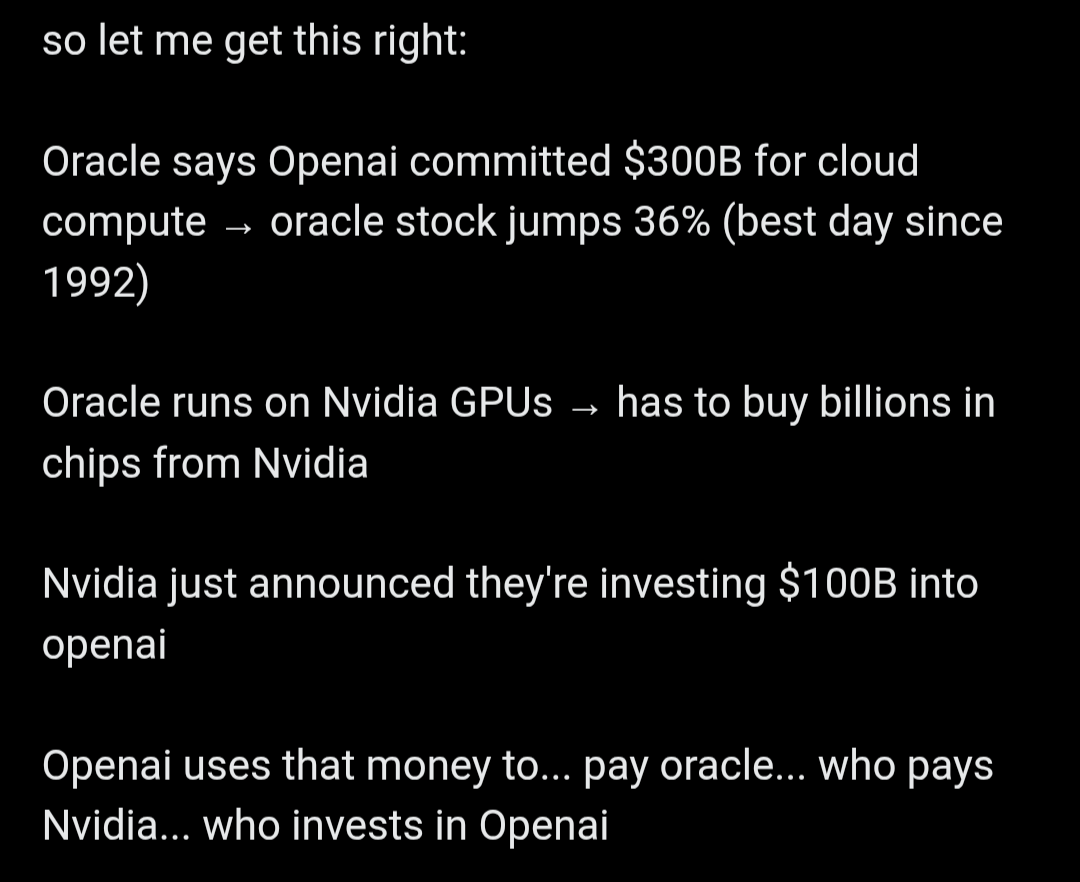Click the phrase 'oracle stock jumps'
Screen dimensions: 1080x882
[x=446, y=223]
